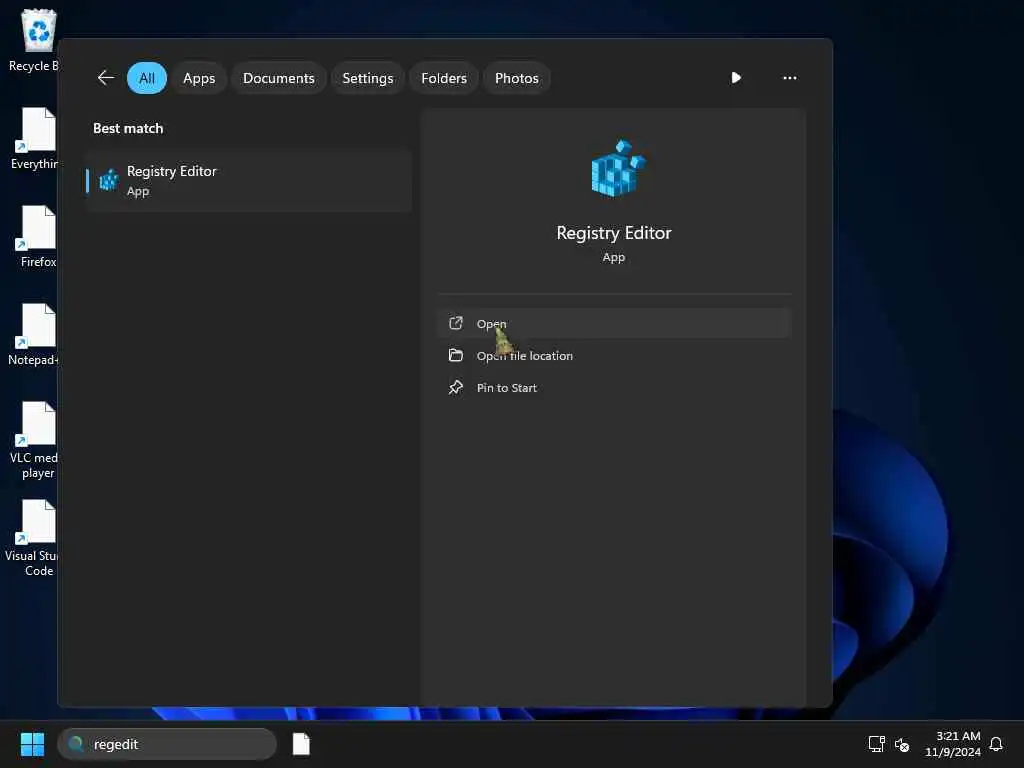Click the muted volume tray icon
The height and width of the screenshot is (768, 1024).
pos(902,744)
